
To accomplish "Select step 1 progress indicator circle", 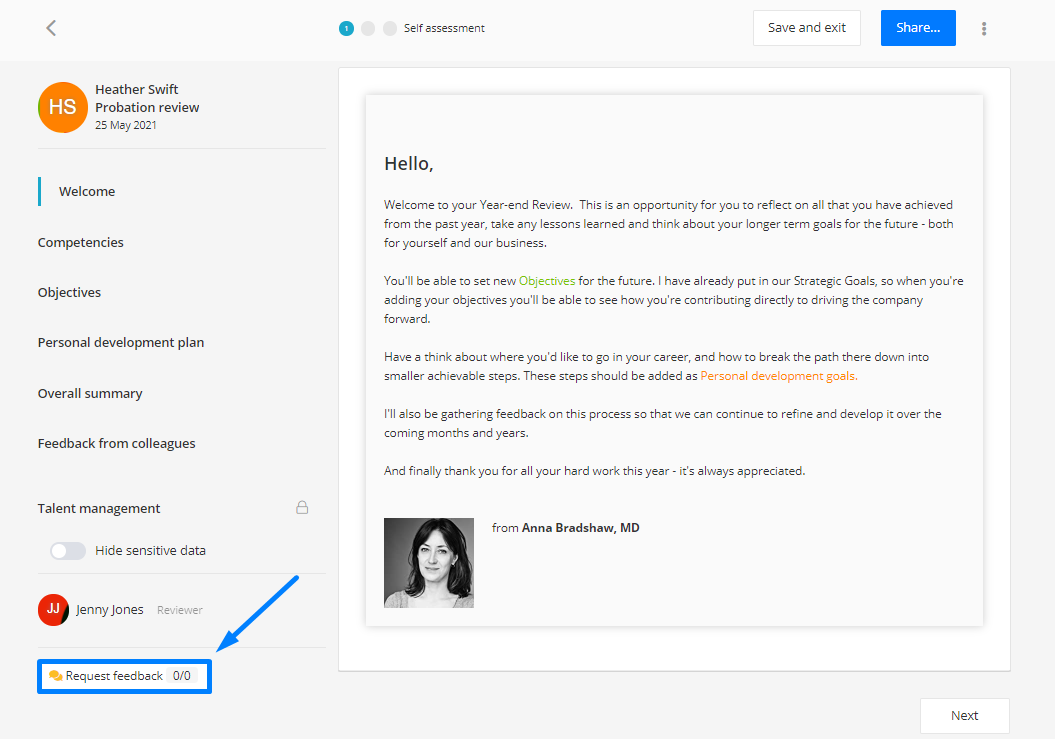I will (346, 28).
